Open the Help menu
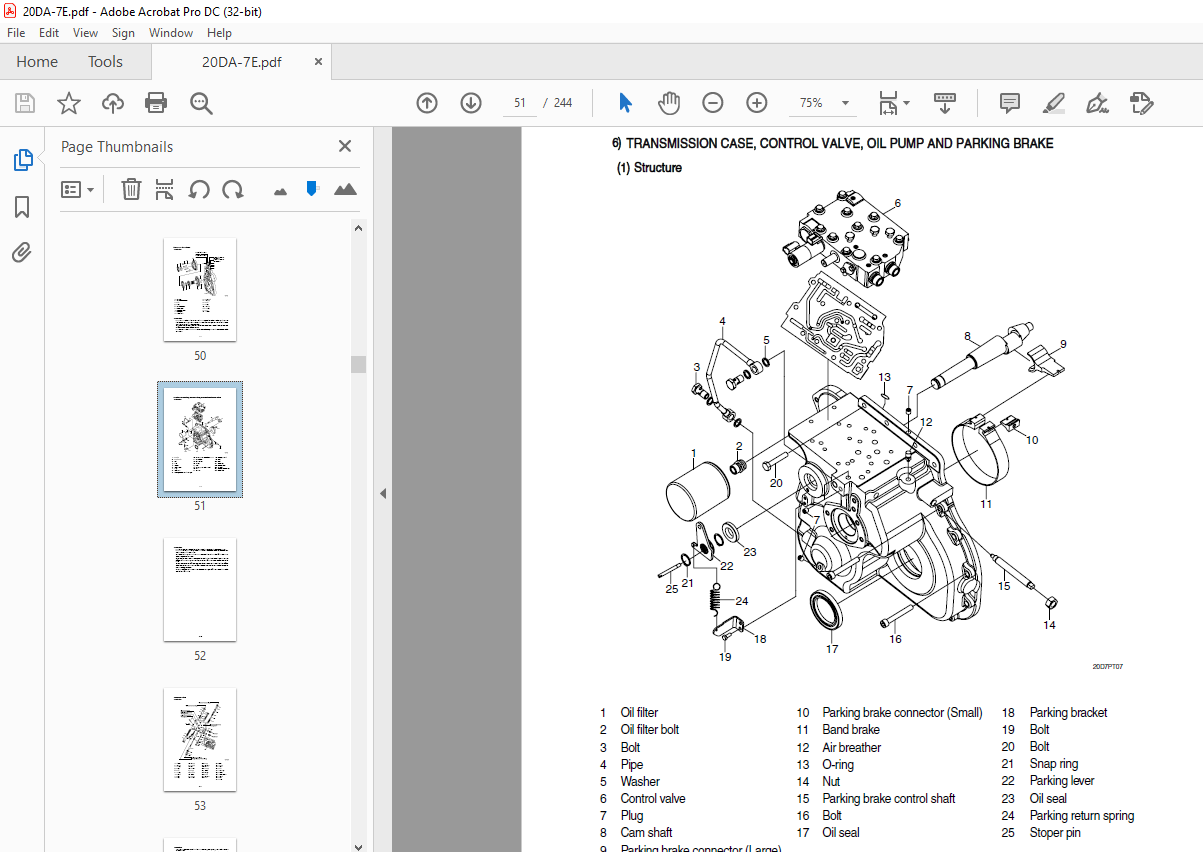Image resolution: width=1203 pixels, height=852 pixels. [x=219, y=33]
